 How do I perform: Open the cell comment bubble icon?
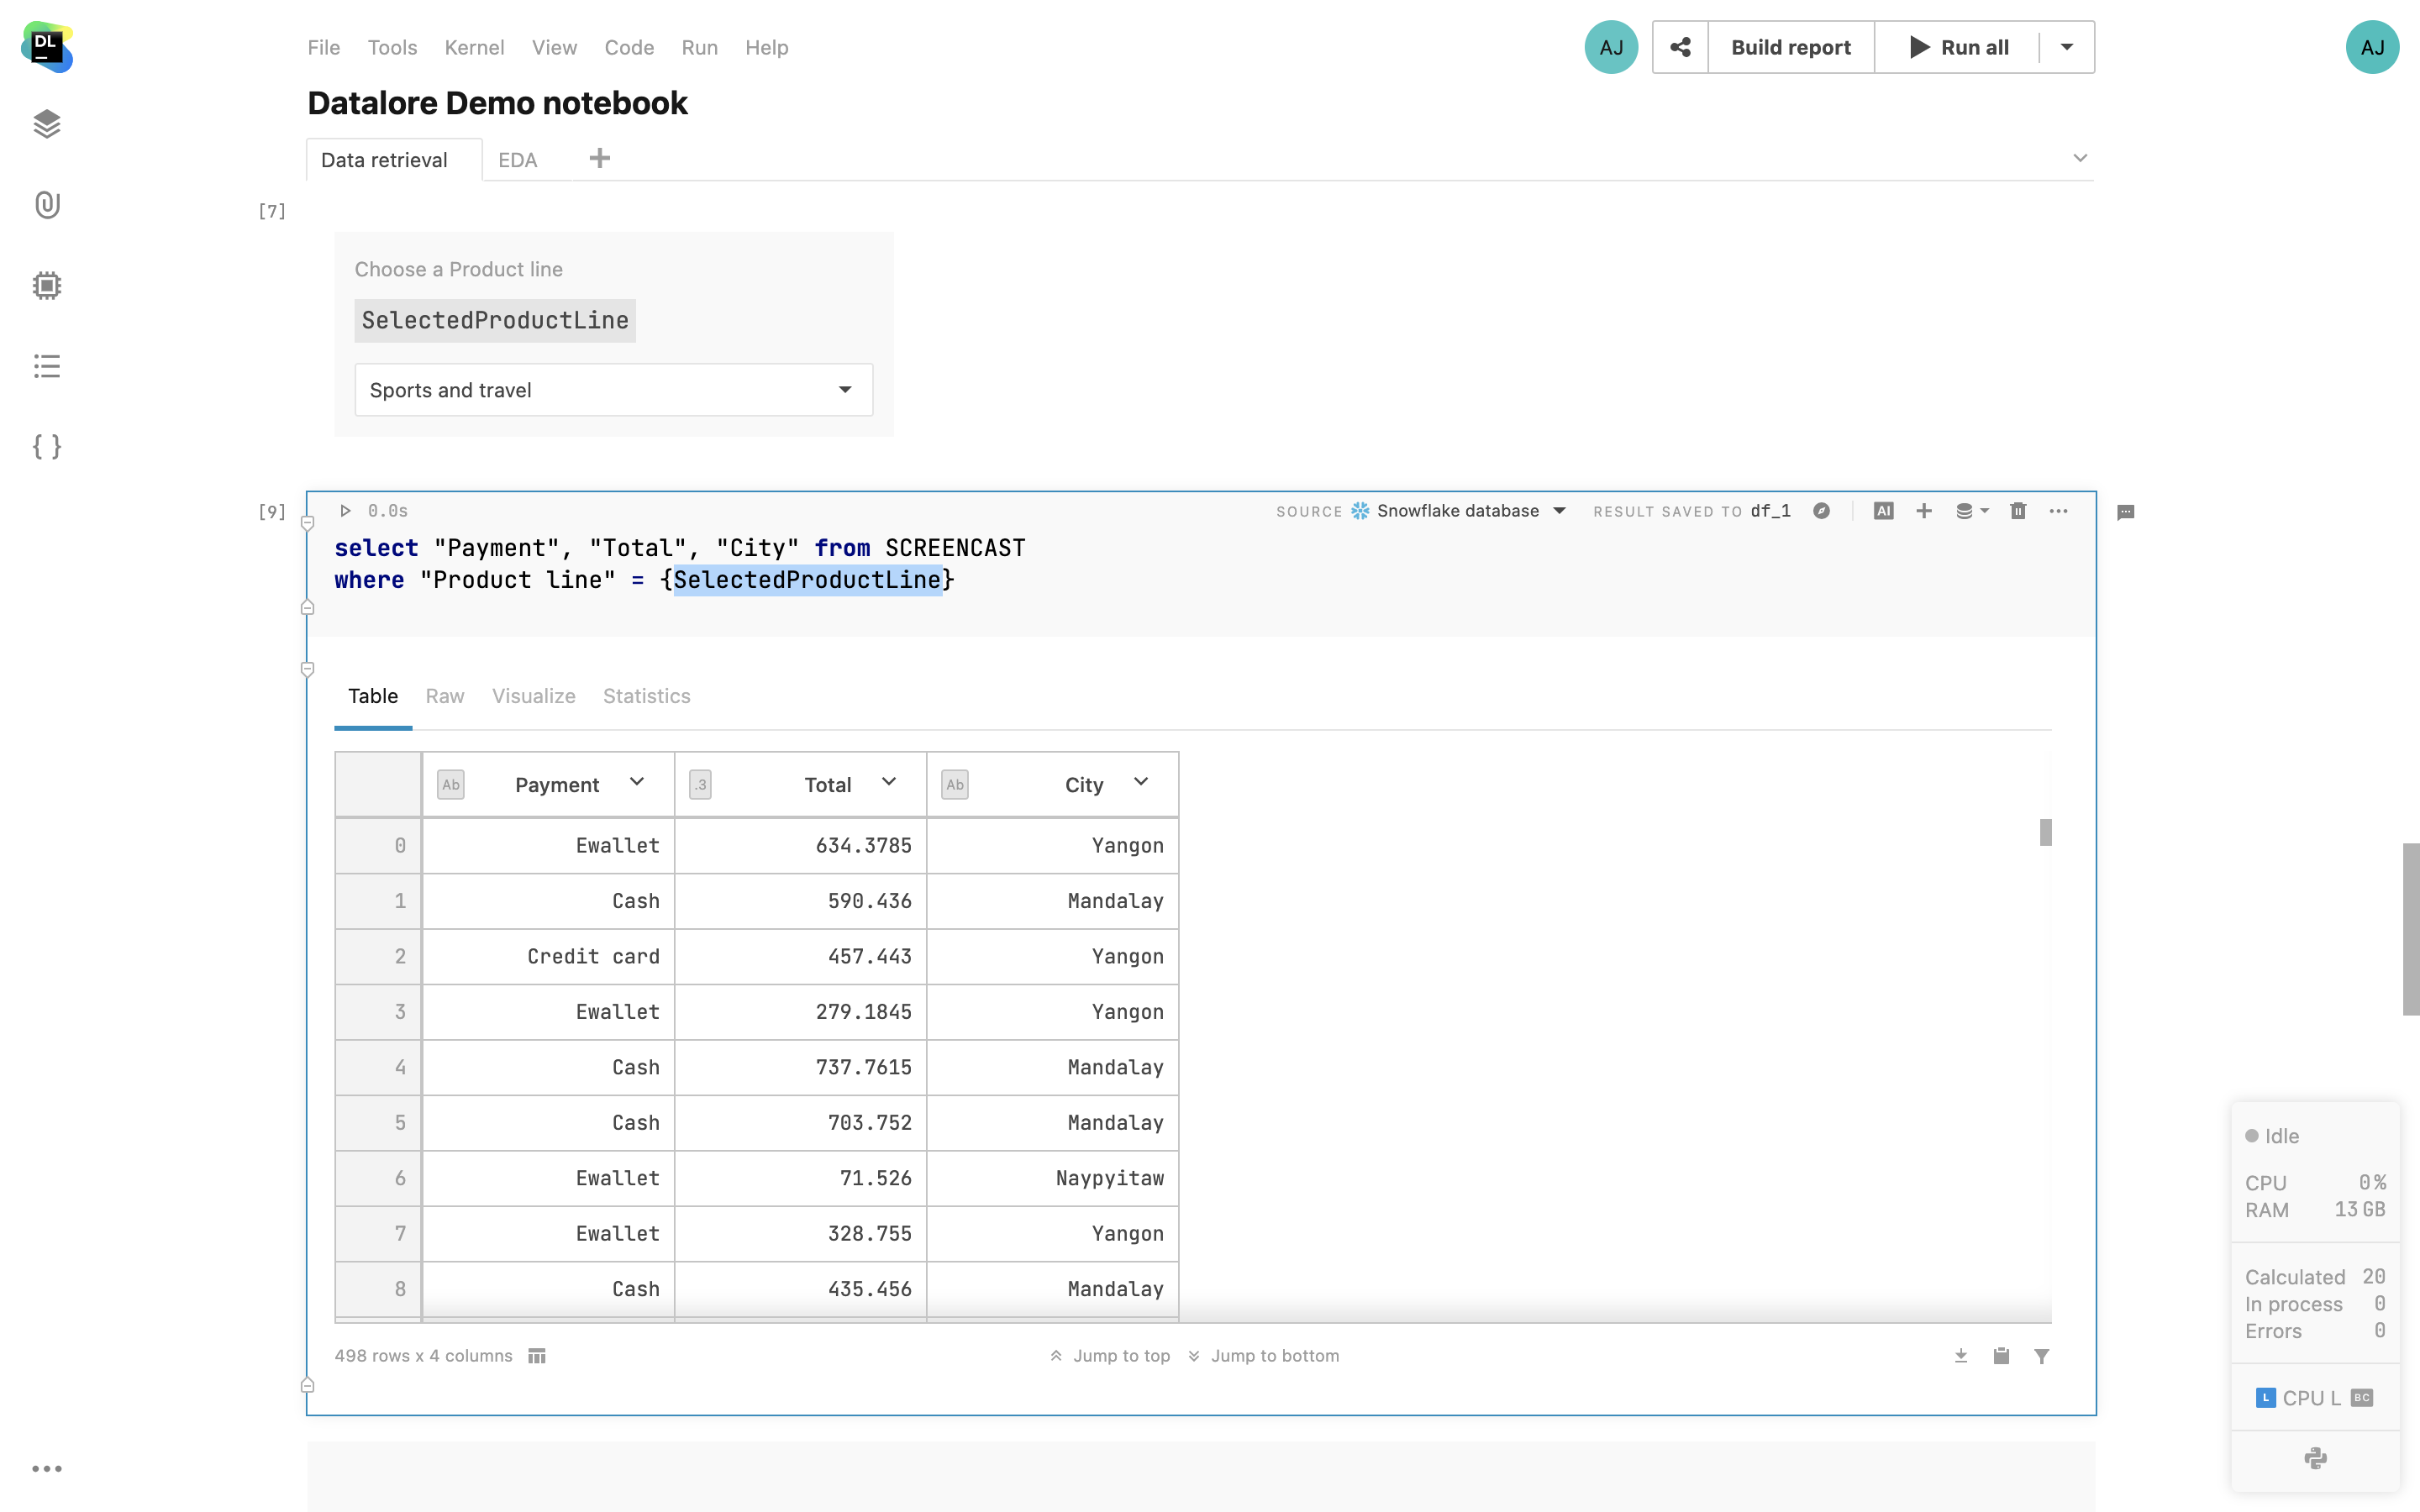tap(2126, 512)
